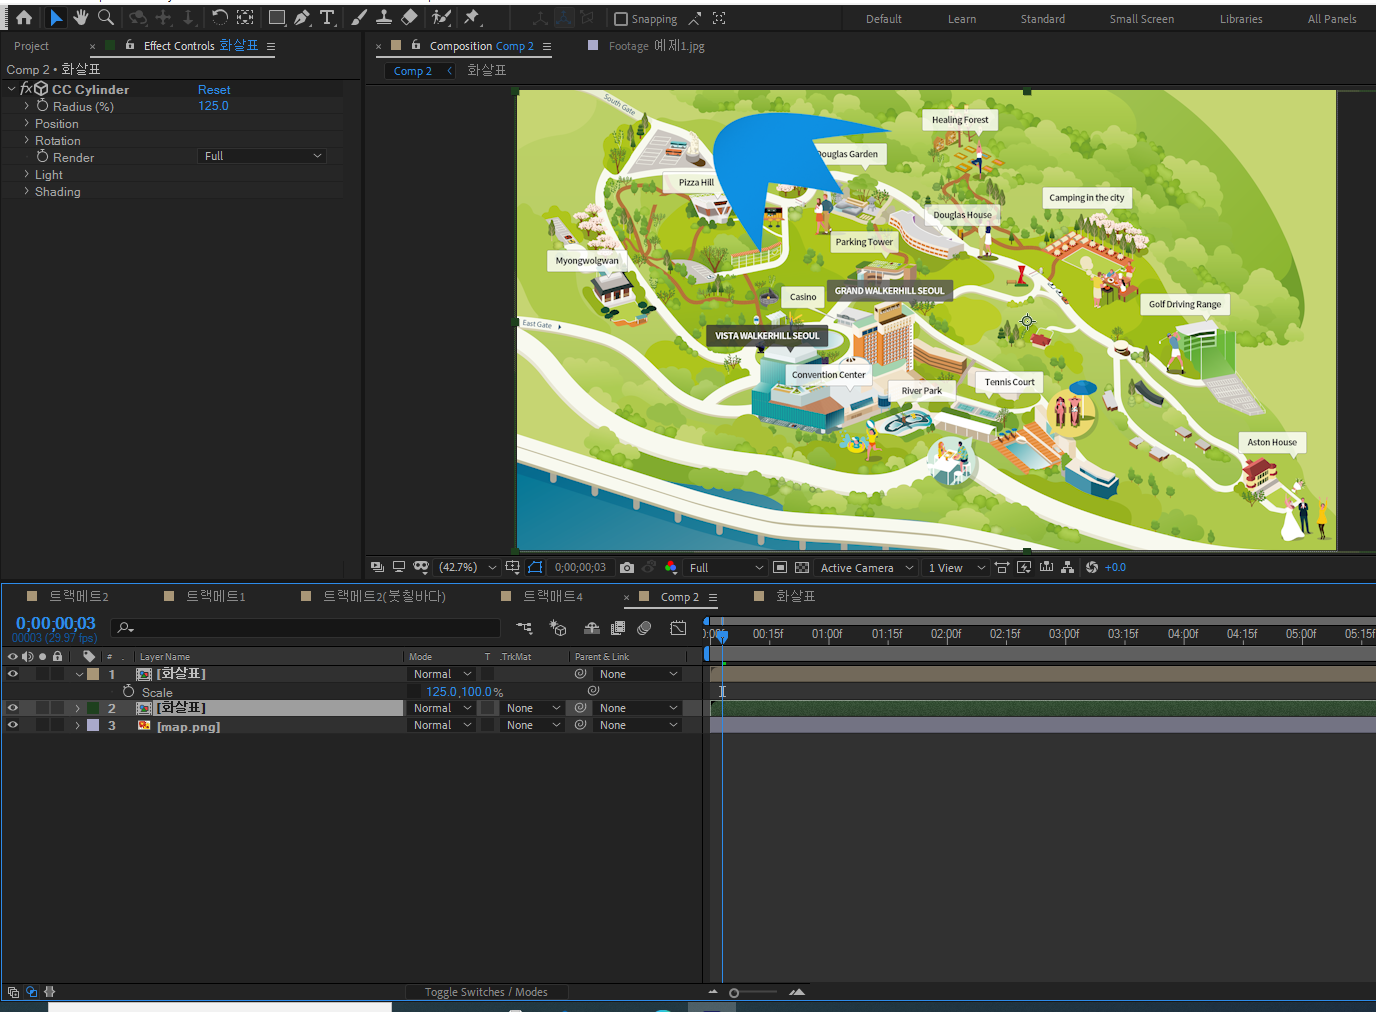This screenshot has height=1012, width=1376.
Task: Take a snapshot with camera icon
Action: click(627, 567)
